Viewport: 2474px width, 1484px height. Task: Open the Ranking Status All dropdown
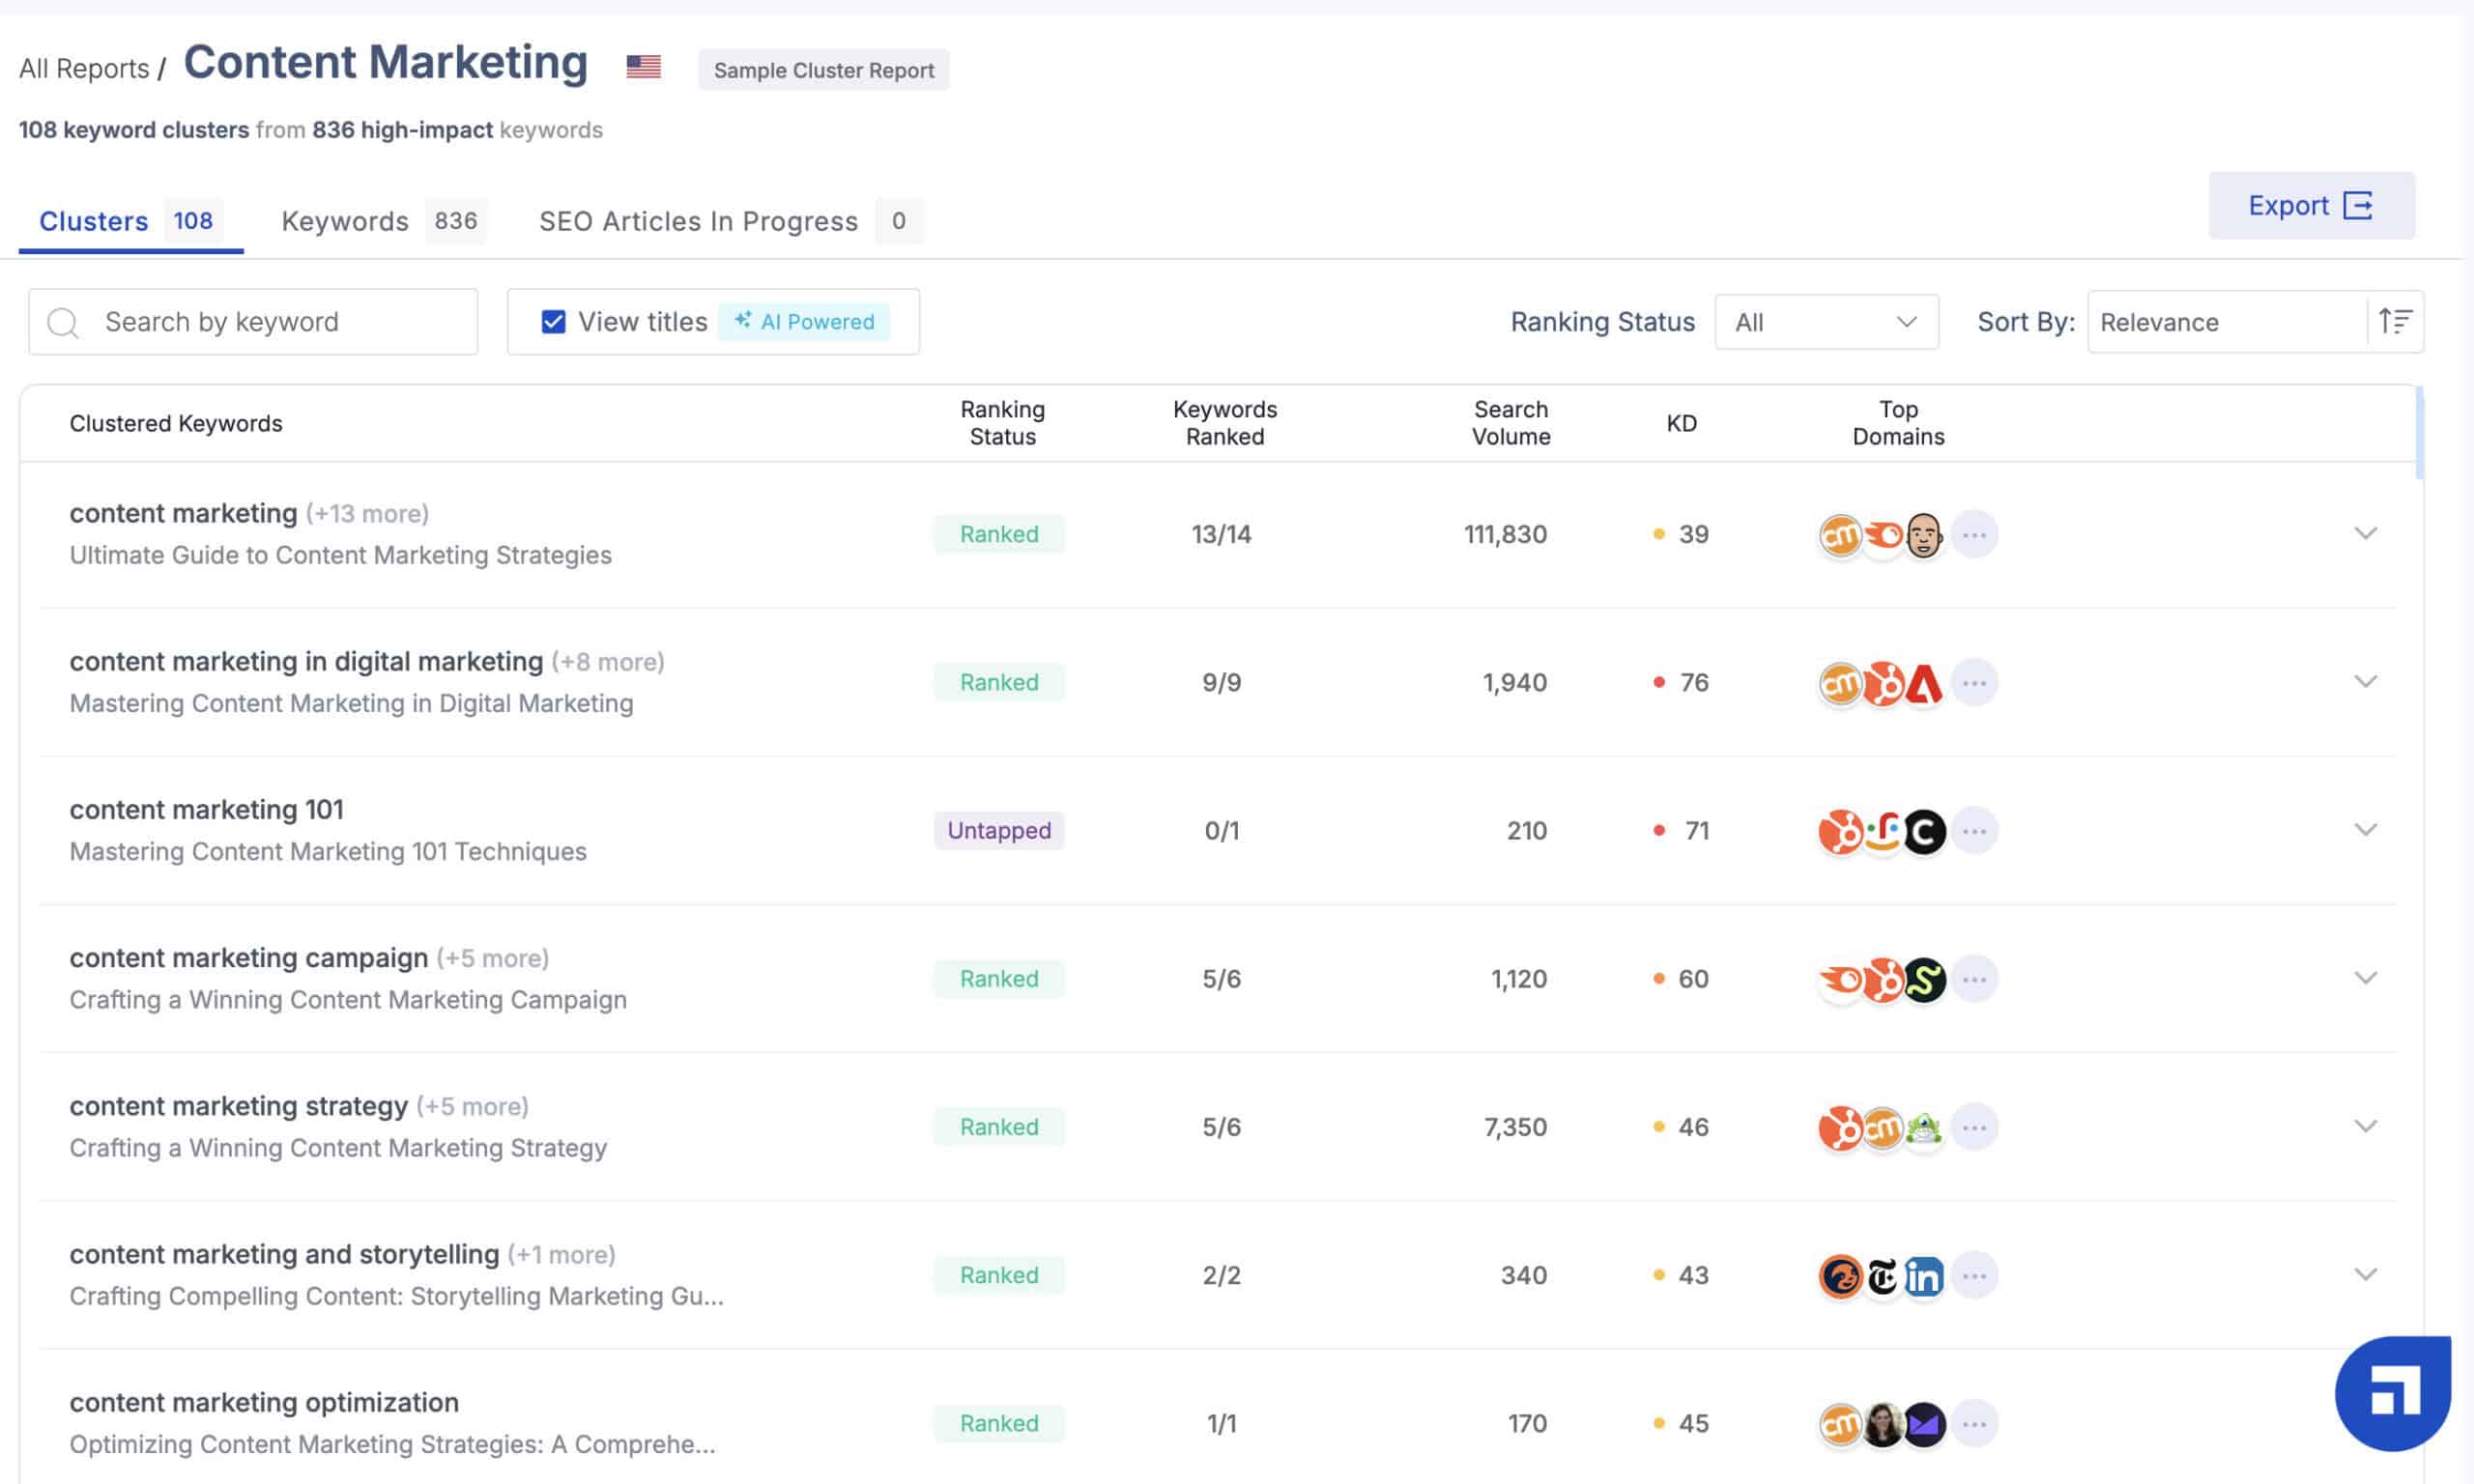1826,322
